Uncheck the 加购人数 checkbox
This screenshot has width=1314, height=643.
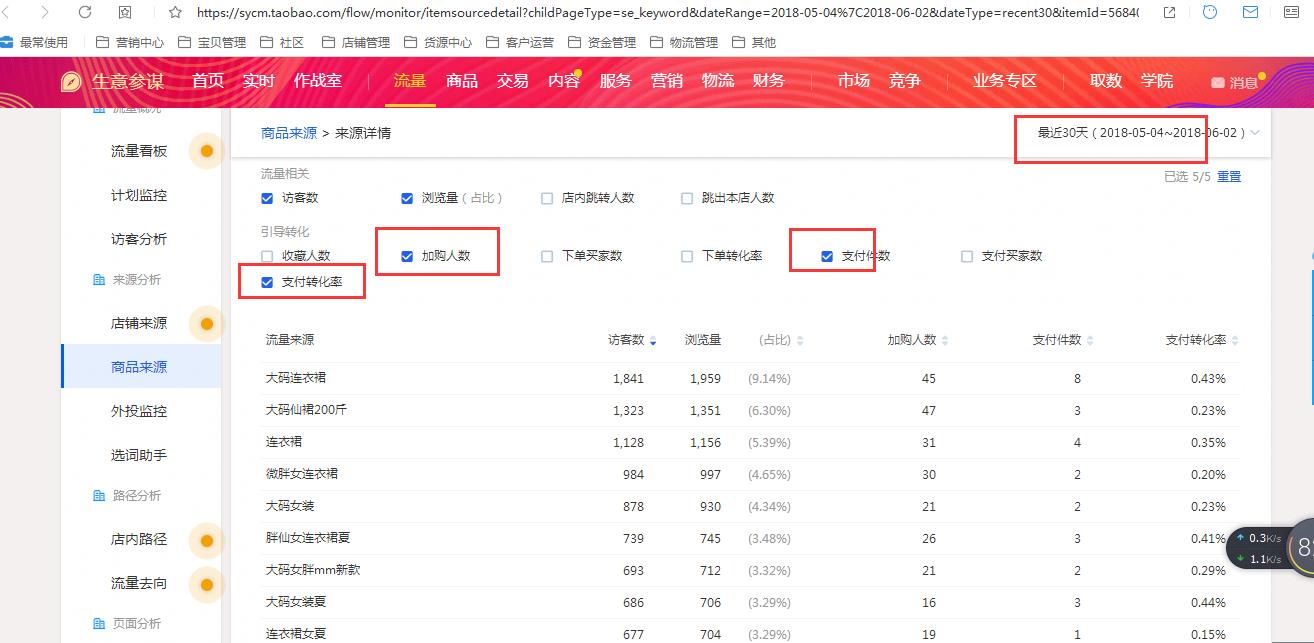click(407, 254)
